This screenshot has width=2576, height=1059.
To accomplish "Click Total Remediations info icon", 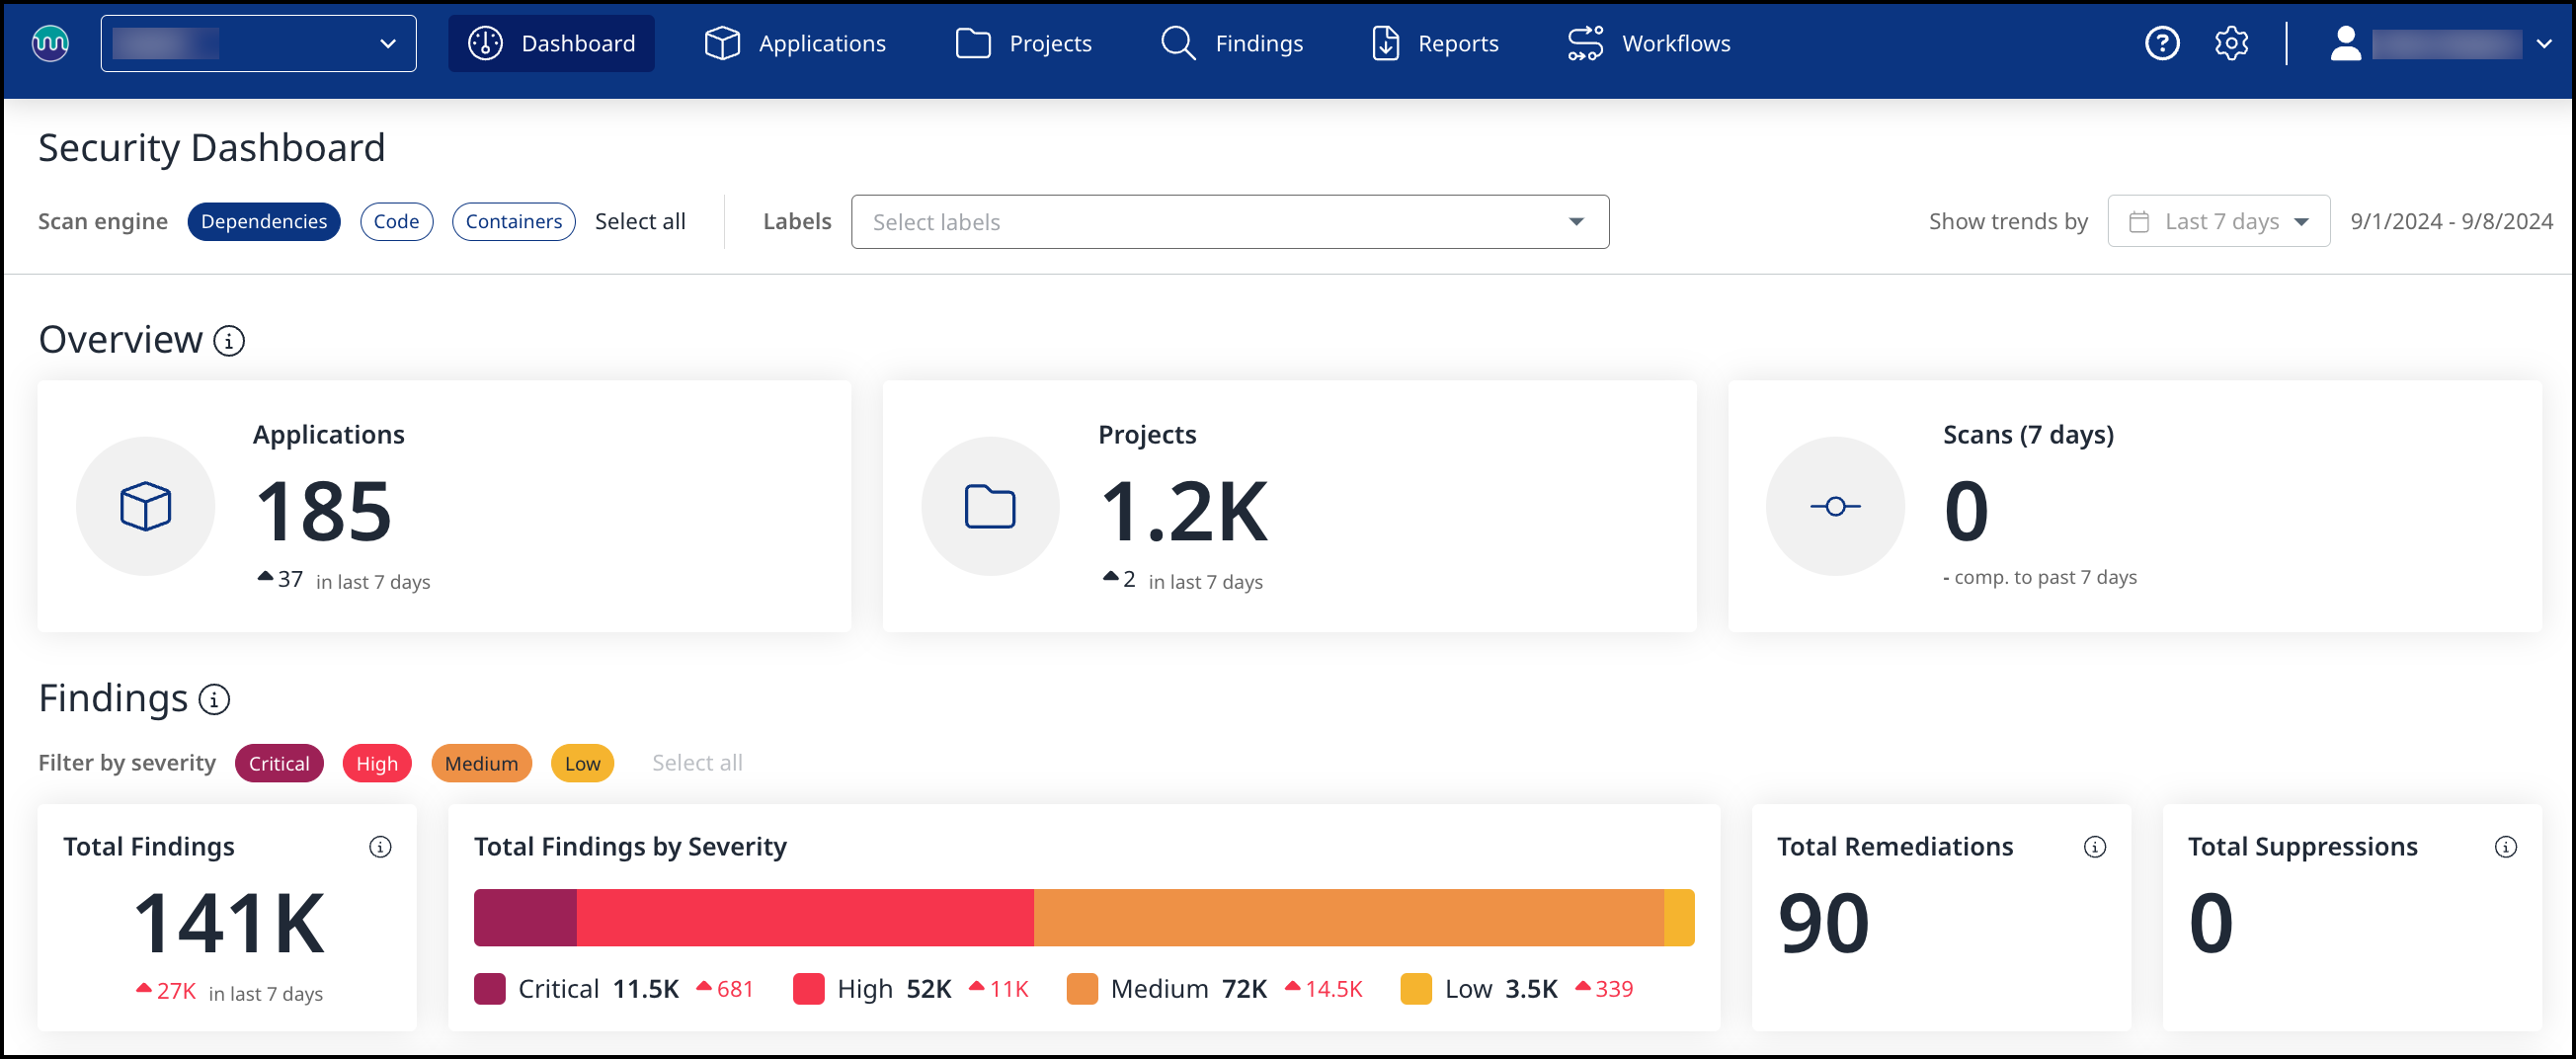I will (2094, 847).
